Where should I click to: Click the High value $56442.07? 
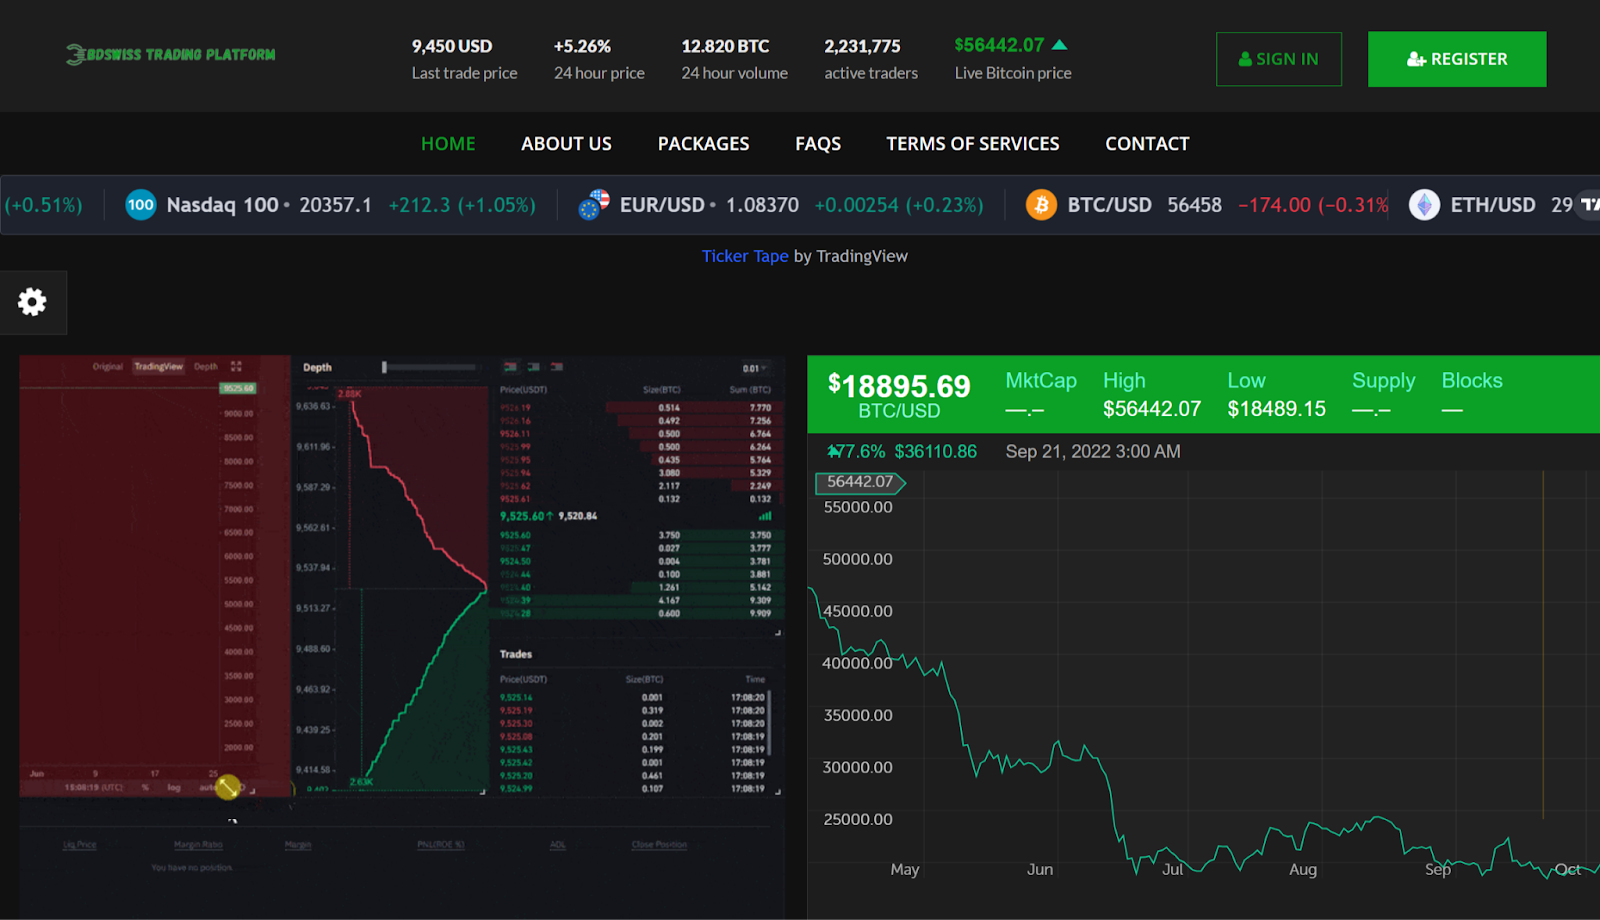[x=1152, y=409]
